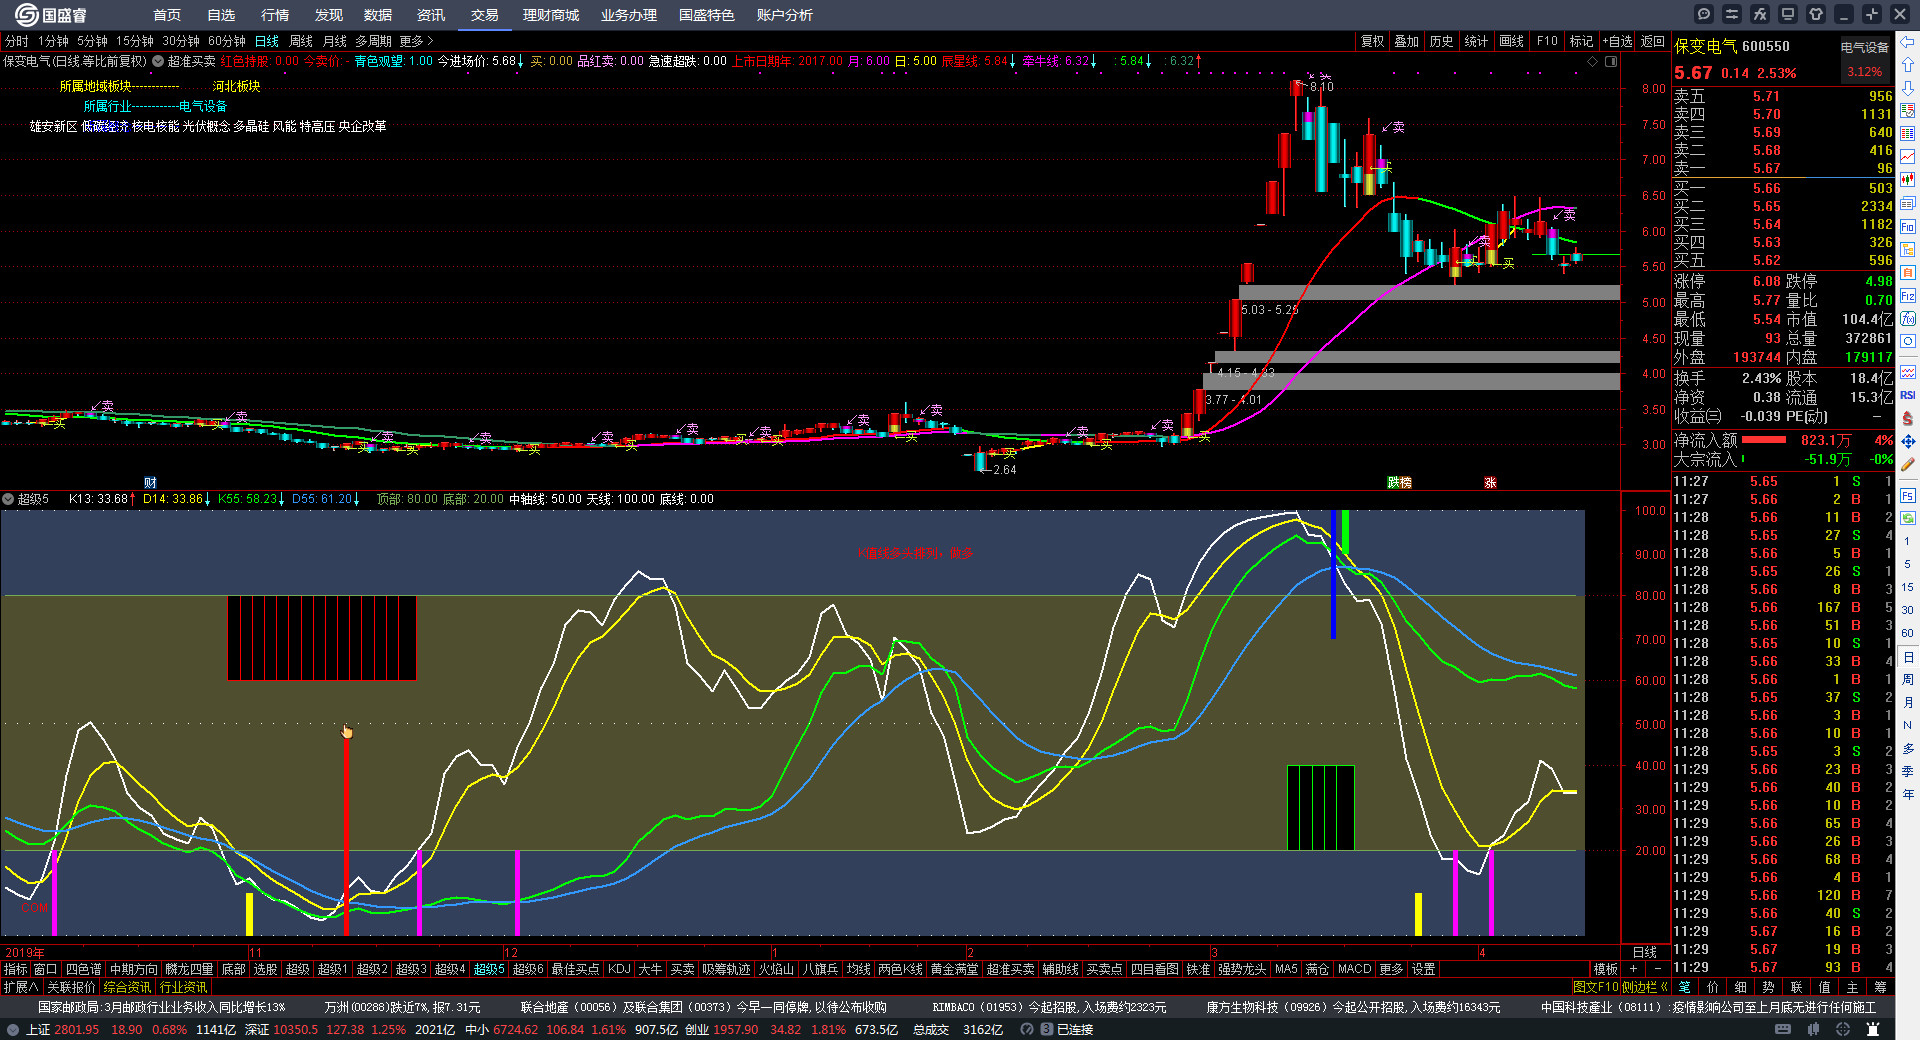1920x1040 pixels.
Task: Click the 返回 back button
Action: click(x=1652, y=41)
